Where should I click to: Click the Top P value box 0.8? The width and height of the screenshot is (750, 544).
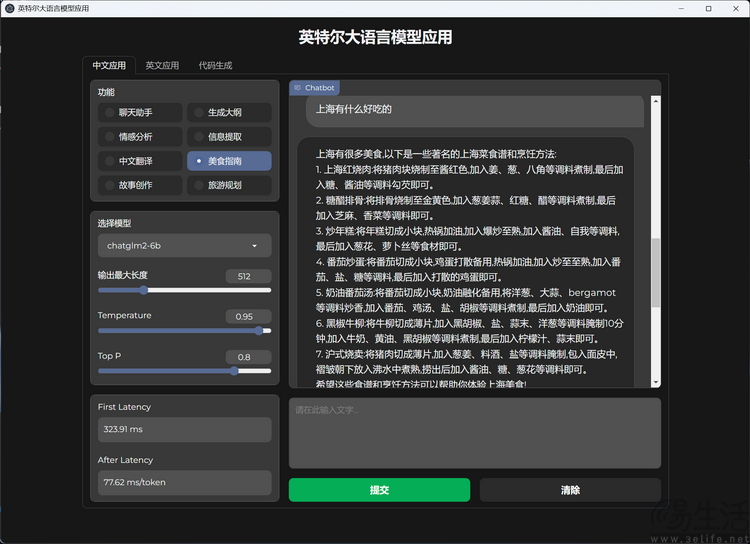[x=248, y=357]
